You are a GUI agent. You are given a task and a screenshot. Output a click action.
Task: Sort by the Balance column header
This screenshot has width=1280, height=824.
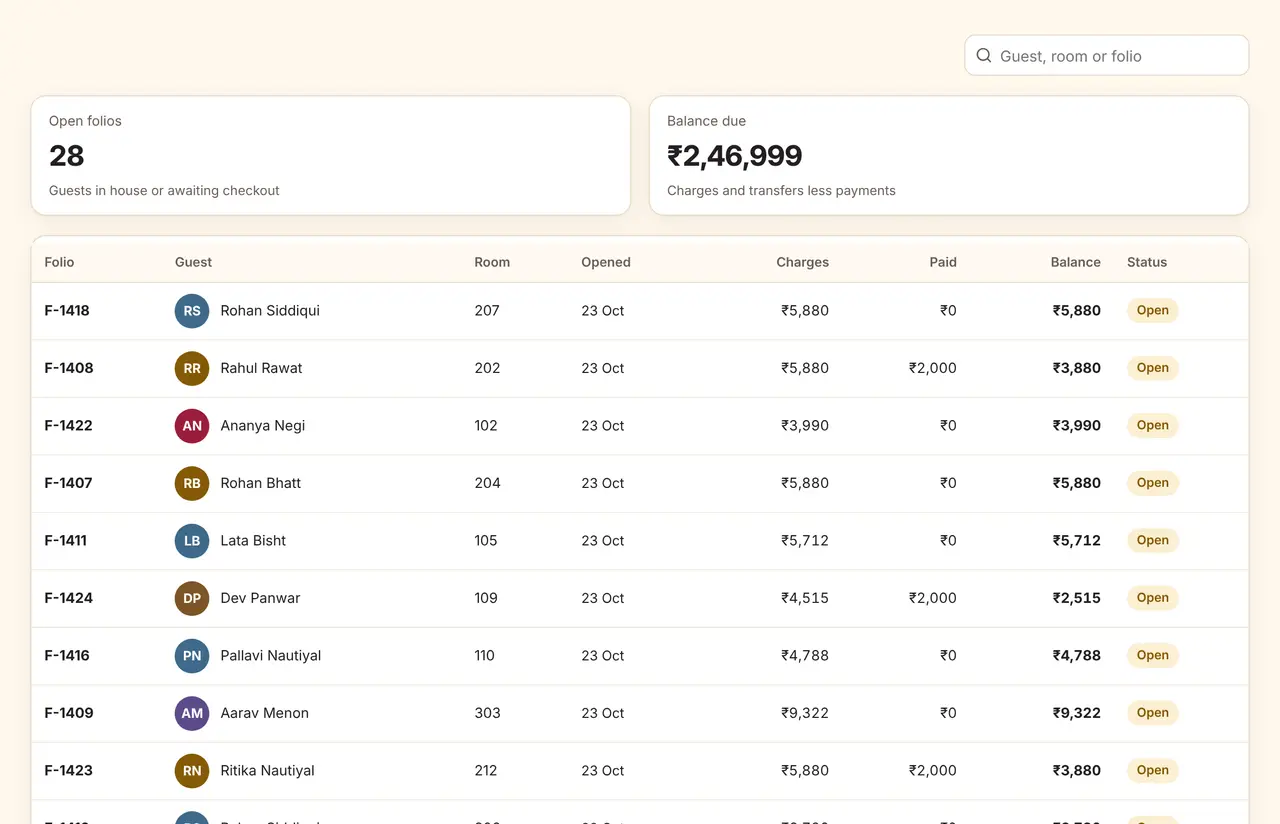[1075, 262]
